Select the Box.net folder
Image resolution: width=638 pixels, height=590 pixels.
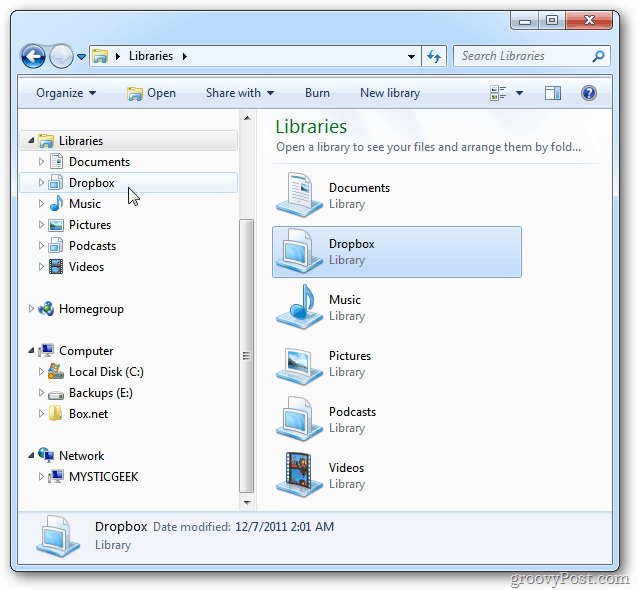88,414
